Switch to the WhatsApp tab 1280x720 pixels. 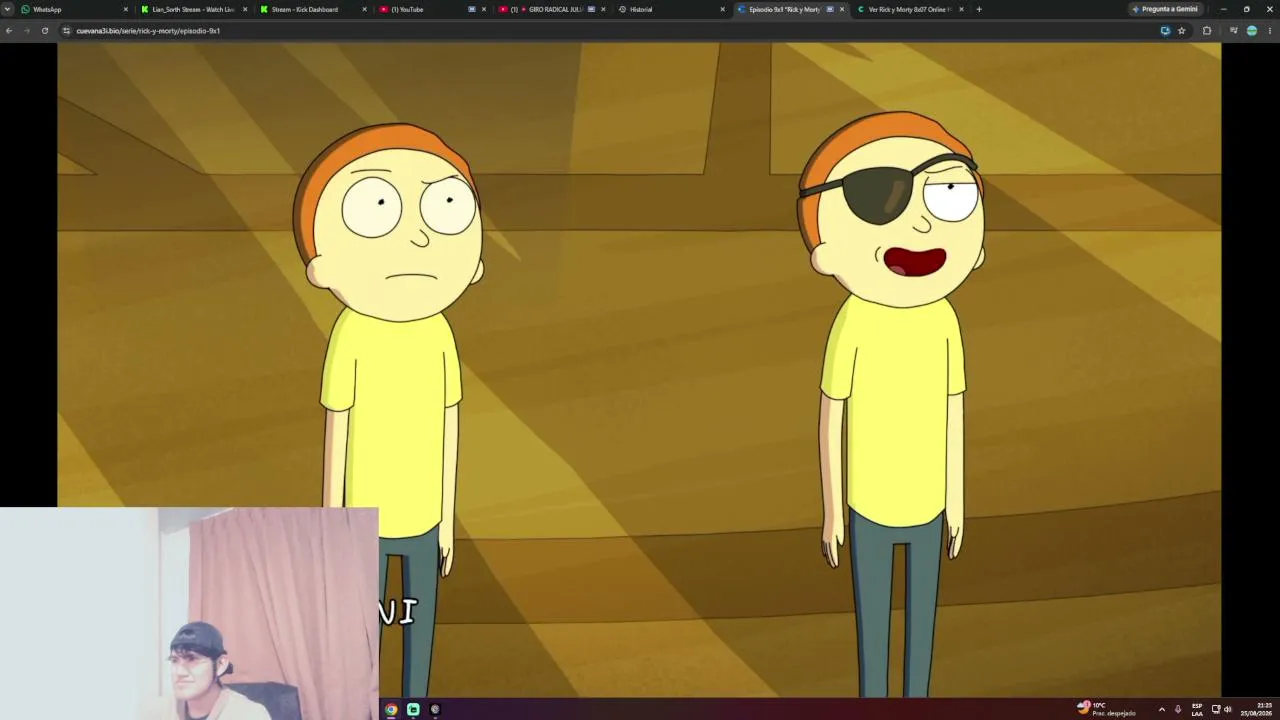point(75,9)
